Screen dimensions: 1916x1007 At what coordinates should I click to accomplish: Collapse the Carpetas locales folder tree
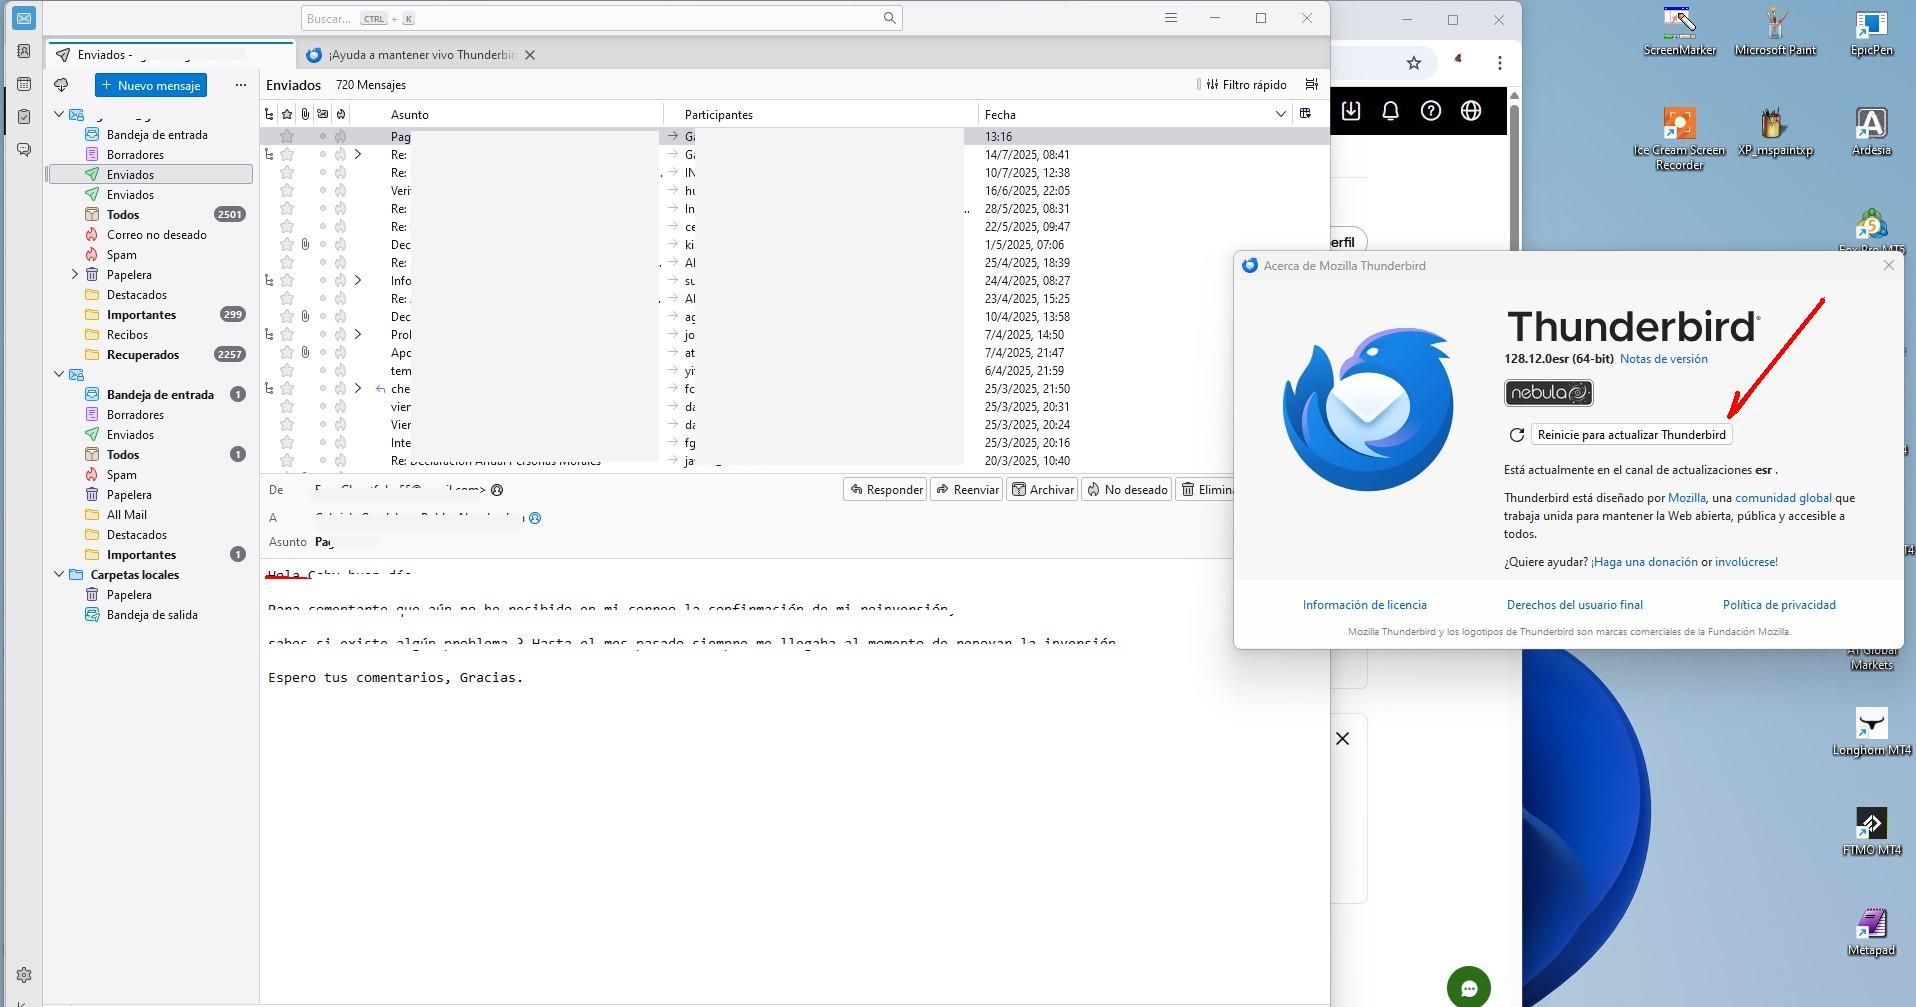point(59,575)
